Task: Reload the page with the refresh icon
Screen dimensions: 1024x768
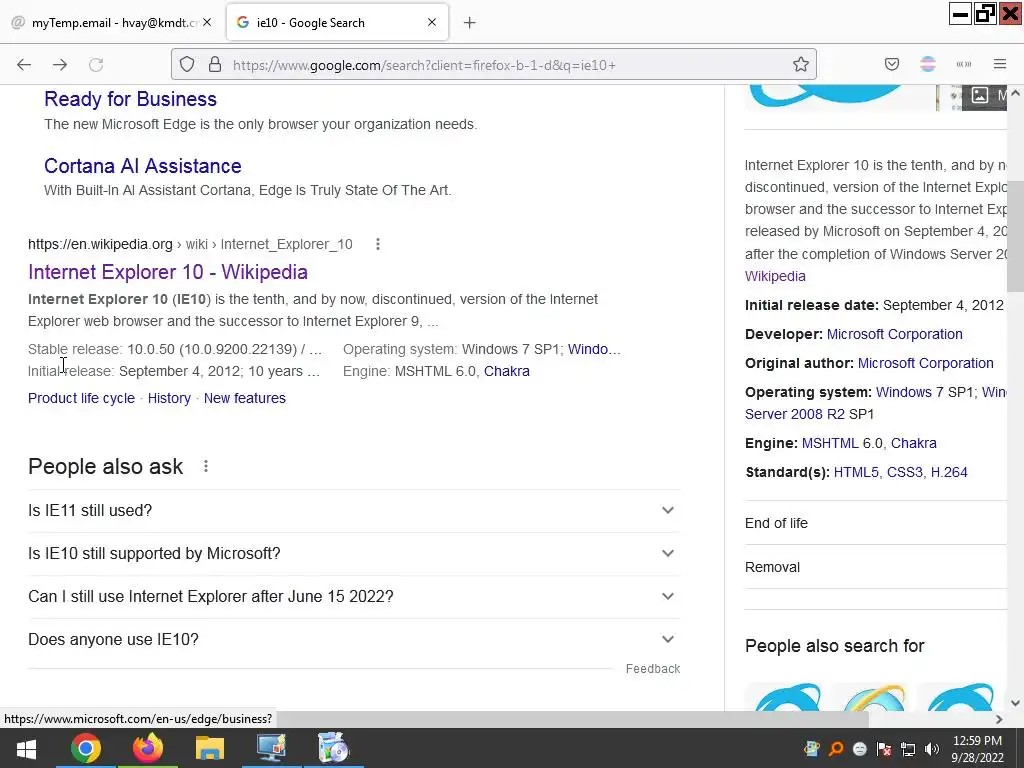Action: click(96, 65)
